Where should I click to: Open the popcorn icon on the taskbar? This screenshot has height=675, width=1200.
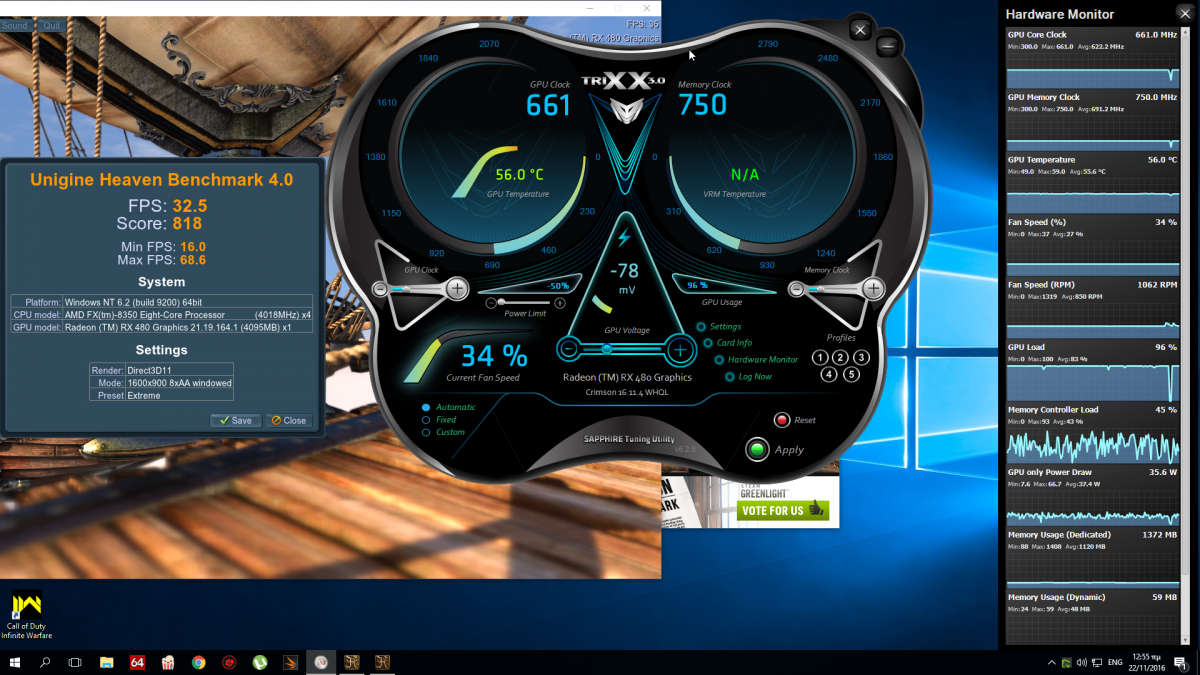[x=168, y=662]
